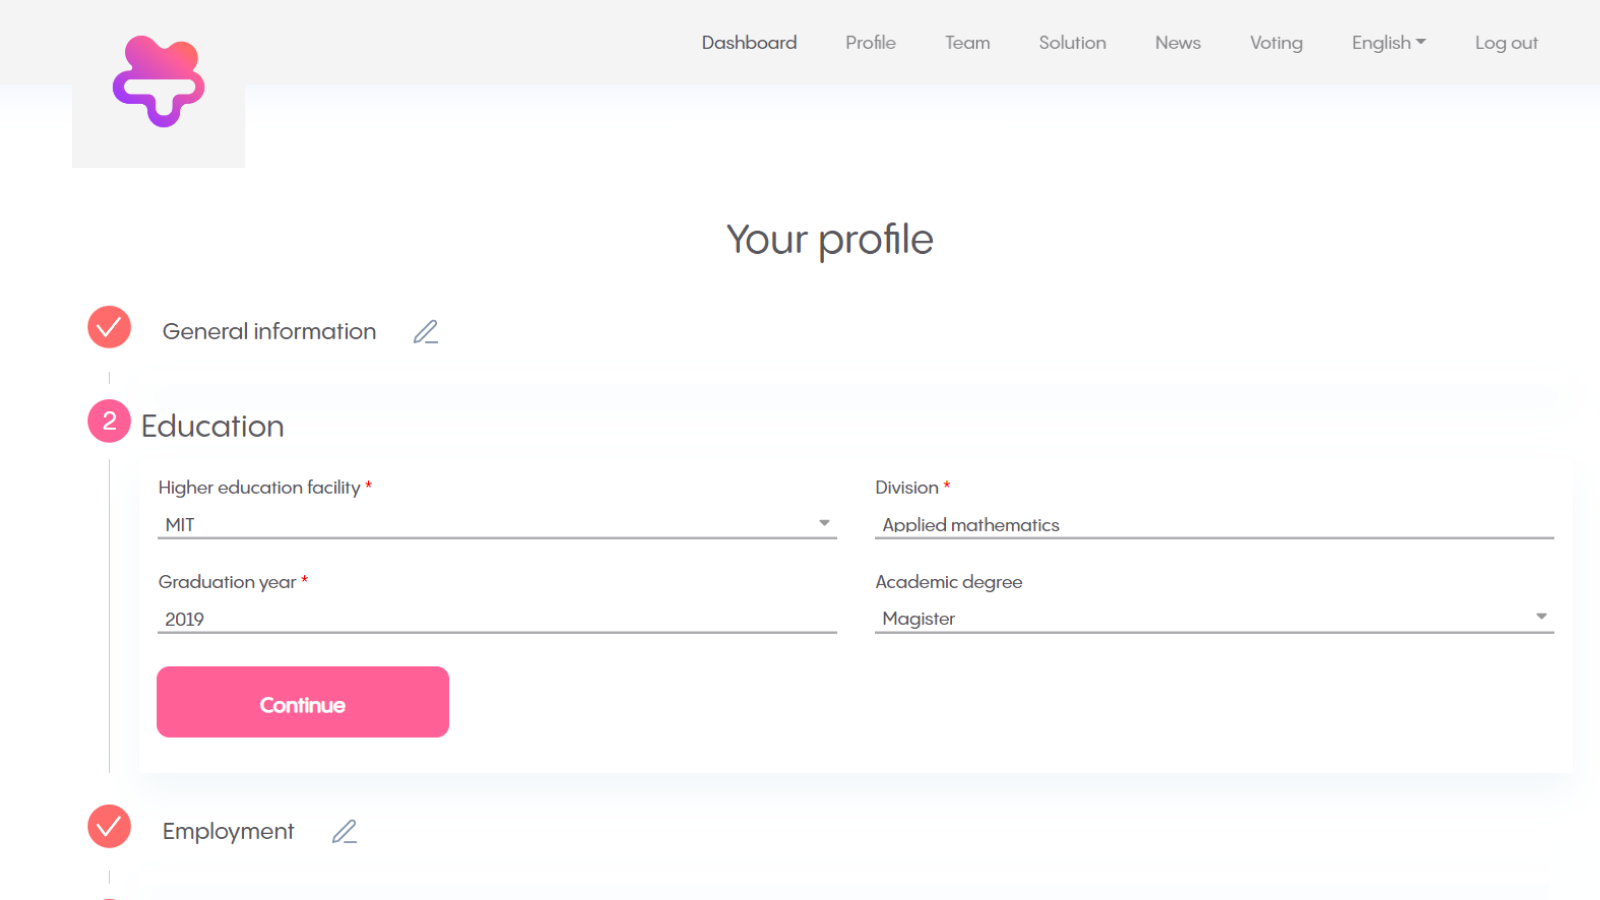Click the General information checkmark circle
The width and height of the screenshot is (1600, 900).
(109, 328)
